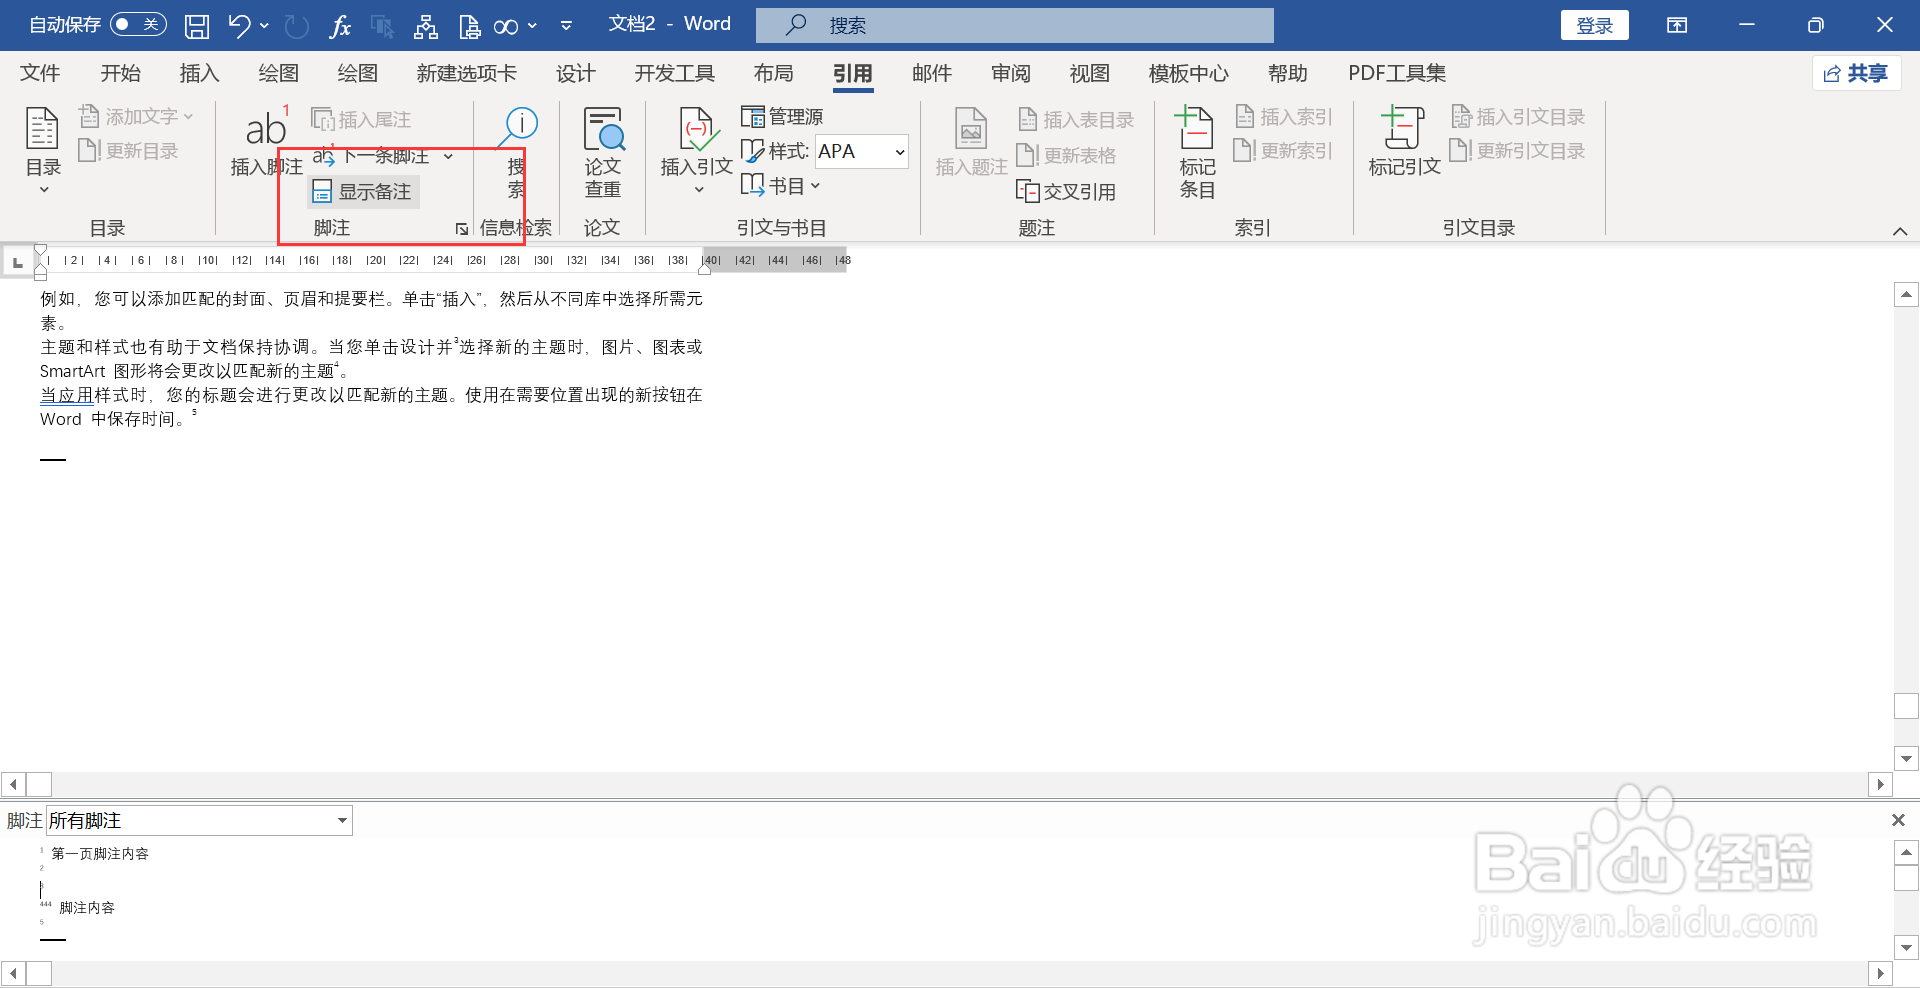
Task: Switch to the 邮件 ribbon tab
Action: coord(931,73)
